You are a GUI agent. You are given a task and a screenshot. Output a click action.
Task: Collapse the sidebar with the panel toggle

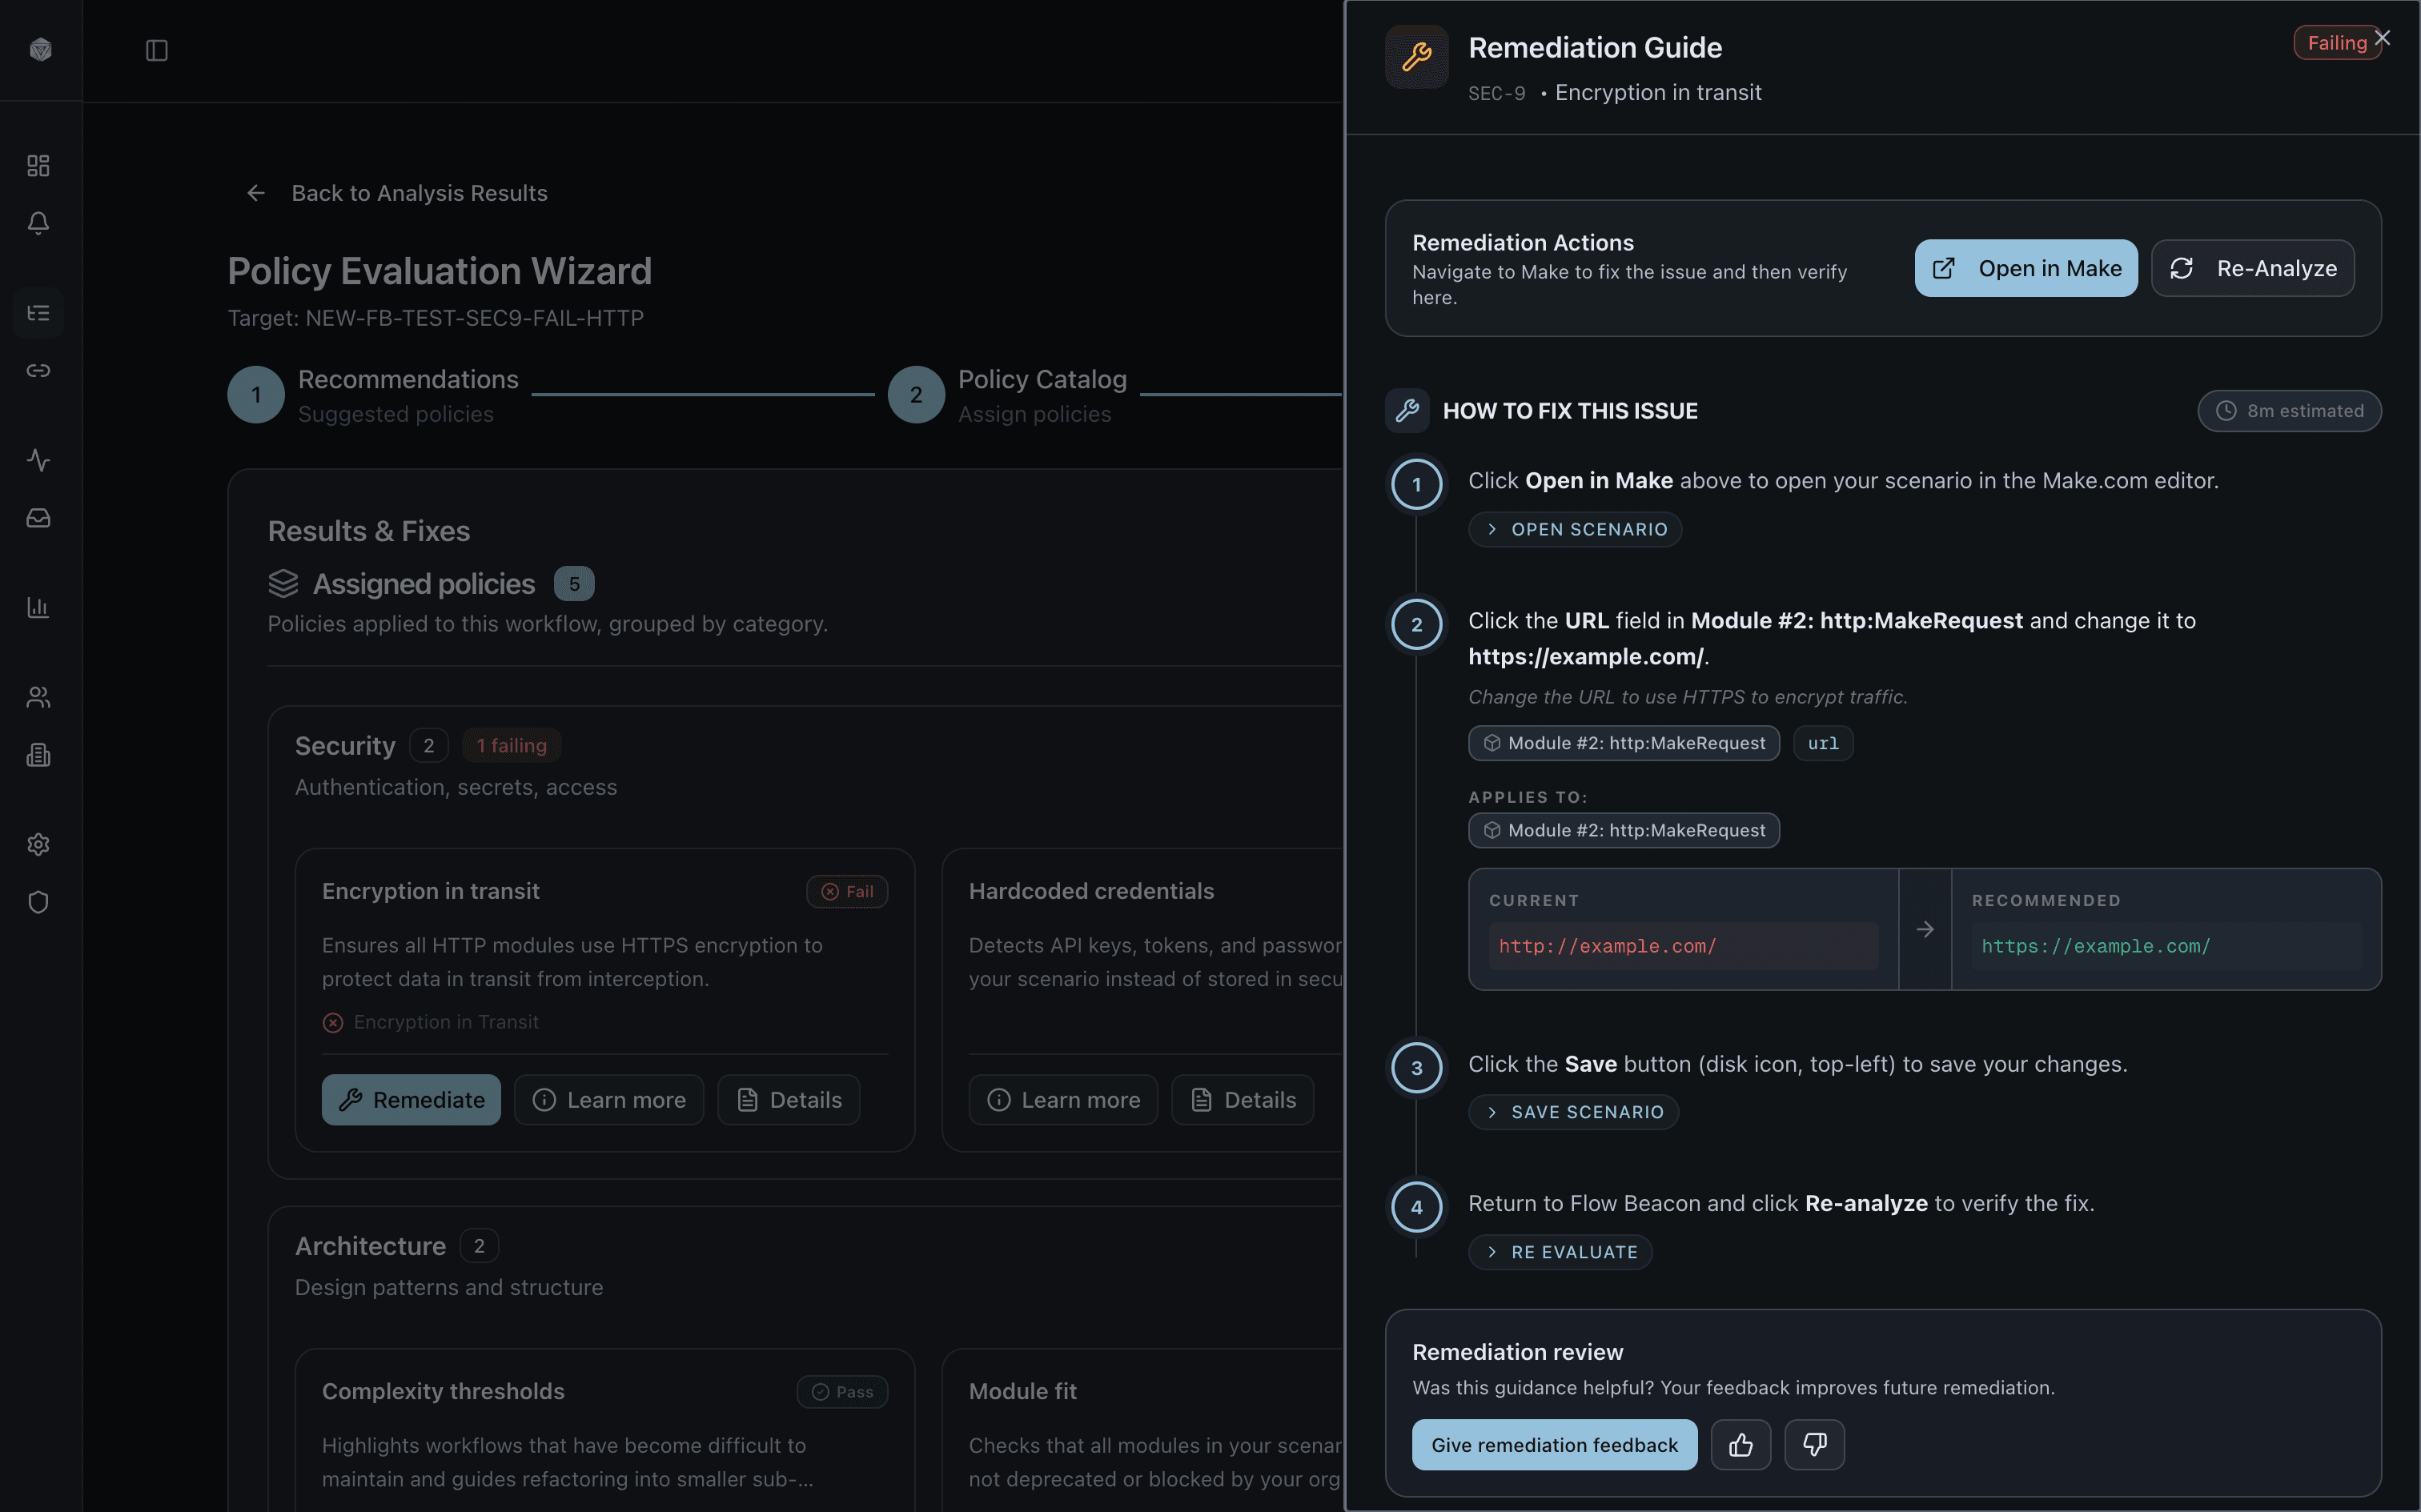coord(157,50)
